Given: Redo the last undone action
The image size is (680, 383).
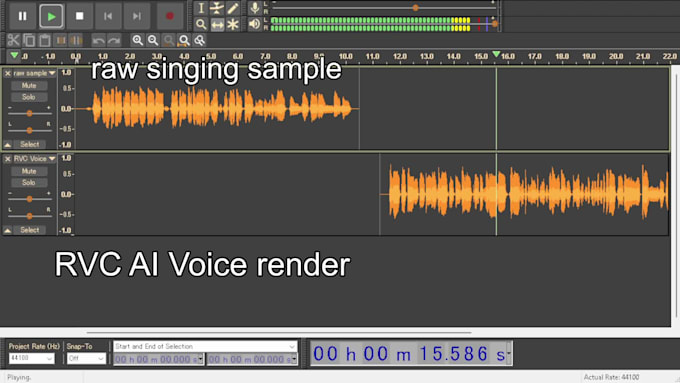Looking at the screenshot, I should click(114, 40).
